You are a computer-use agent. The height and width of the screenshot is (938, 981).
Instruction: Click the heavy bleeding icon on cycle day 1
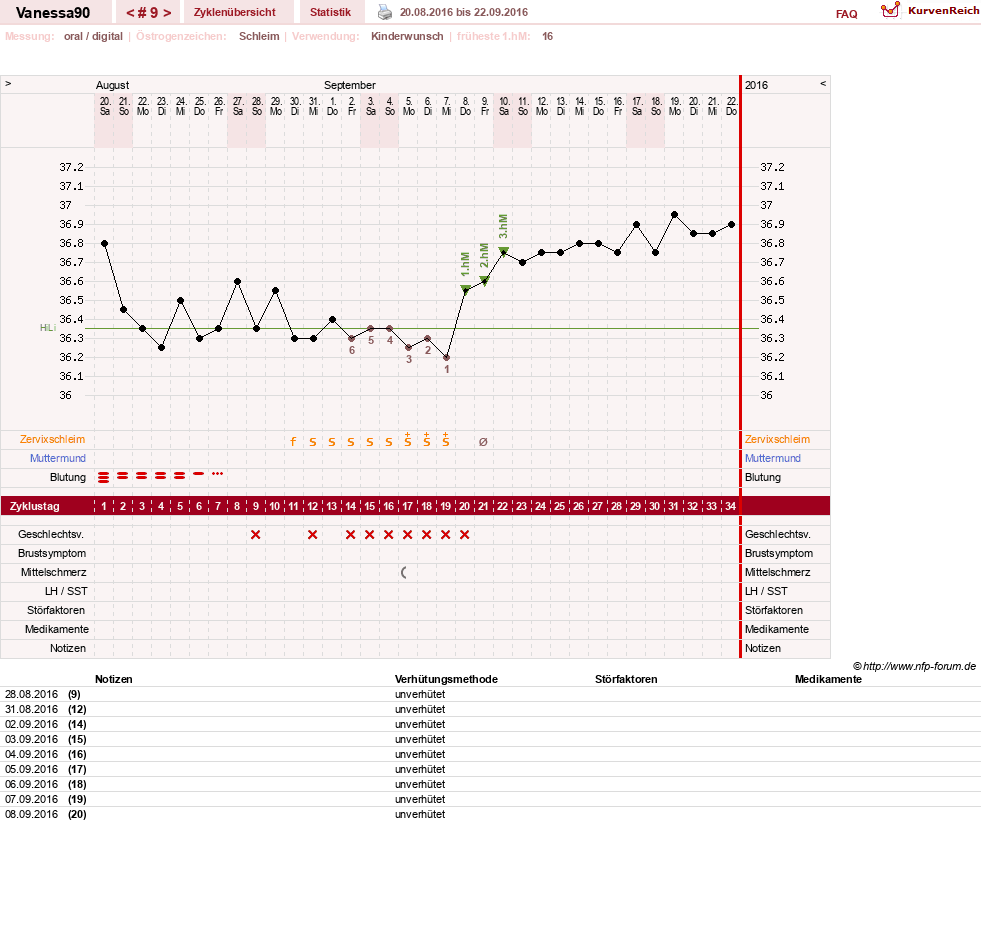(x=104, y=477)
